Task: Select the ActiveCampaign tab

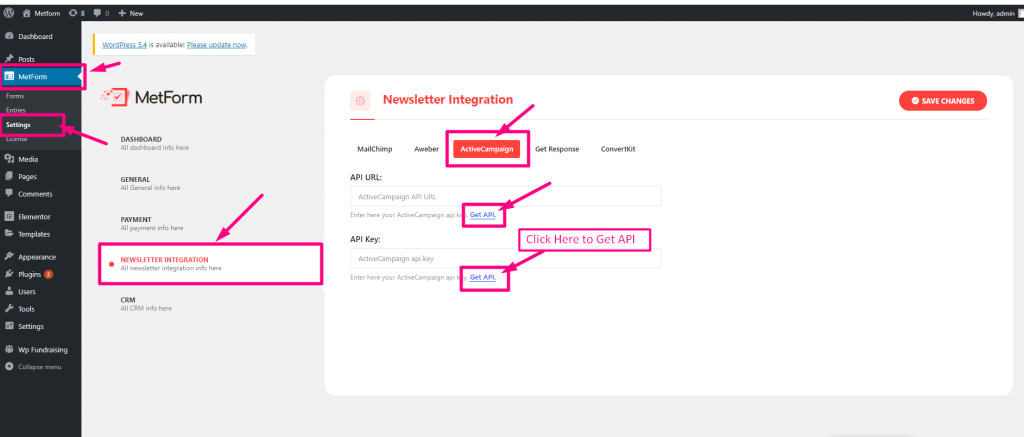Action: (487, 149)
